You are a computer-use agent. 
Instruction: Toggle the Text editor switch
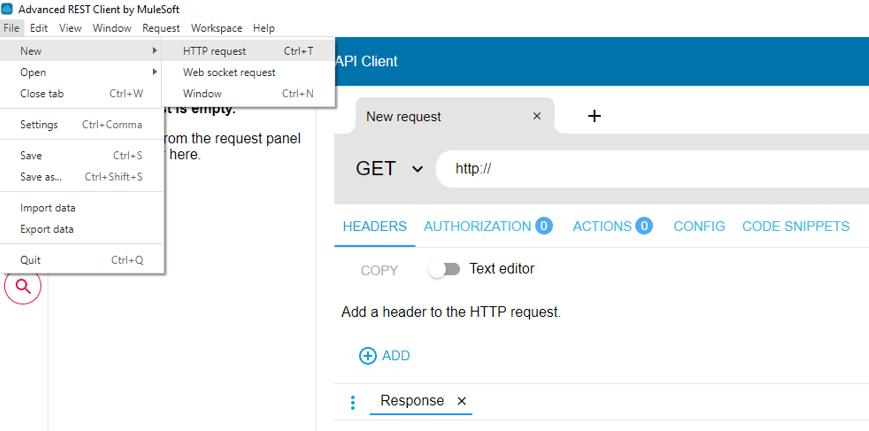coord(444,269)
